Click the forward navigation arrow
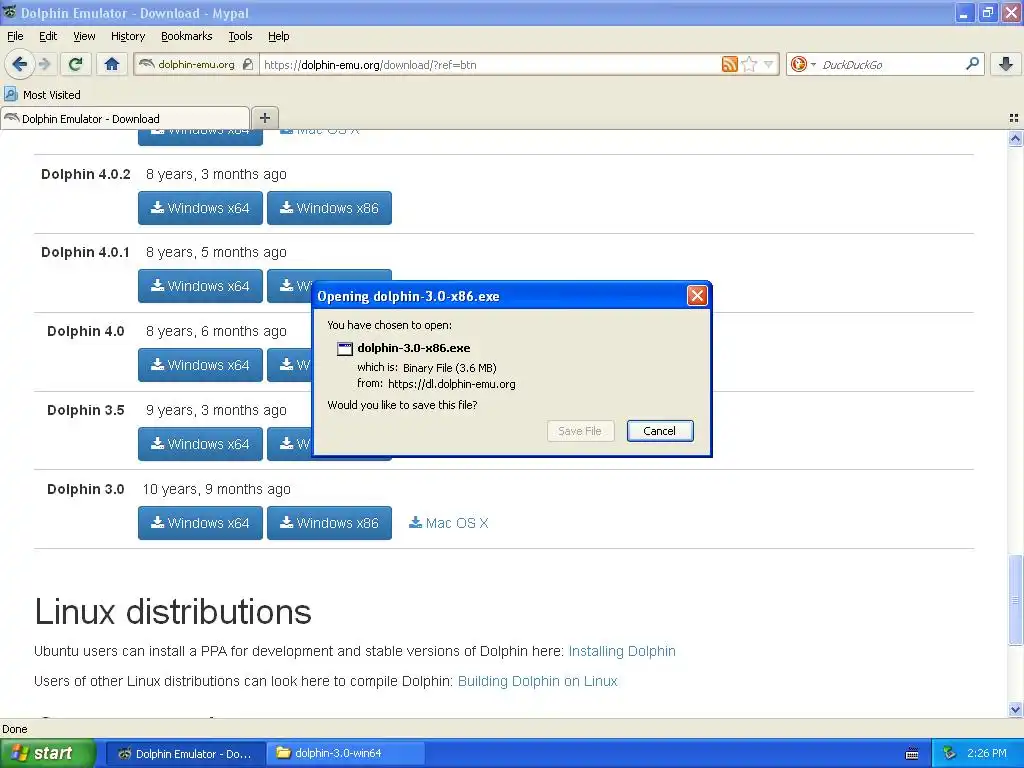 click(x=44, y=64)
